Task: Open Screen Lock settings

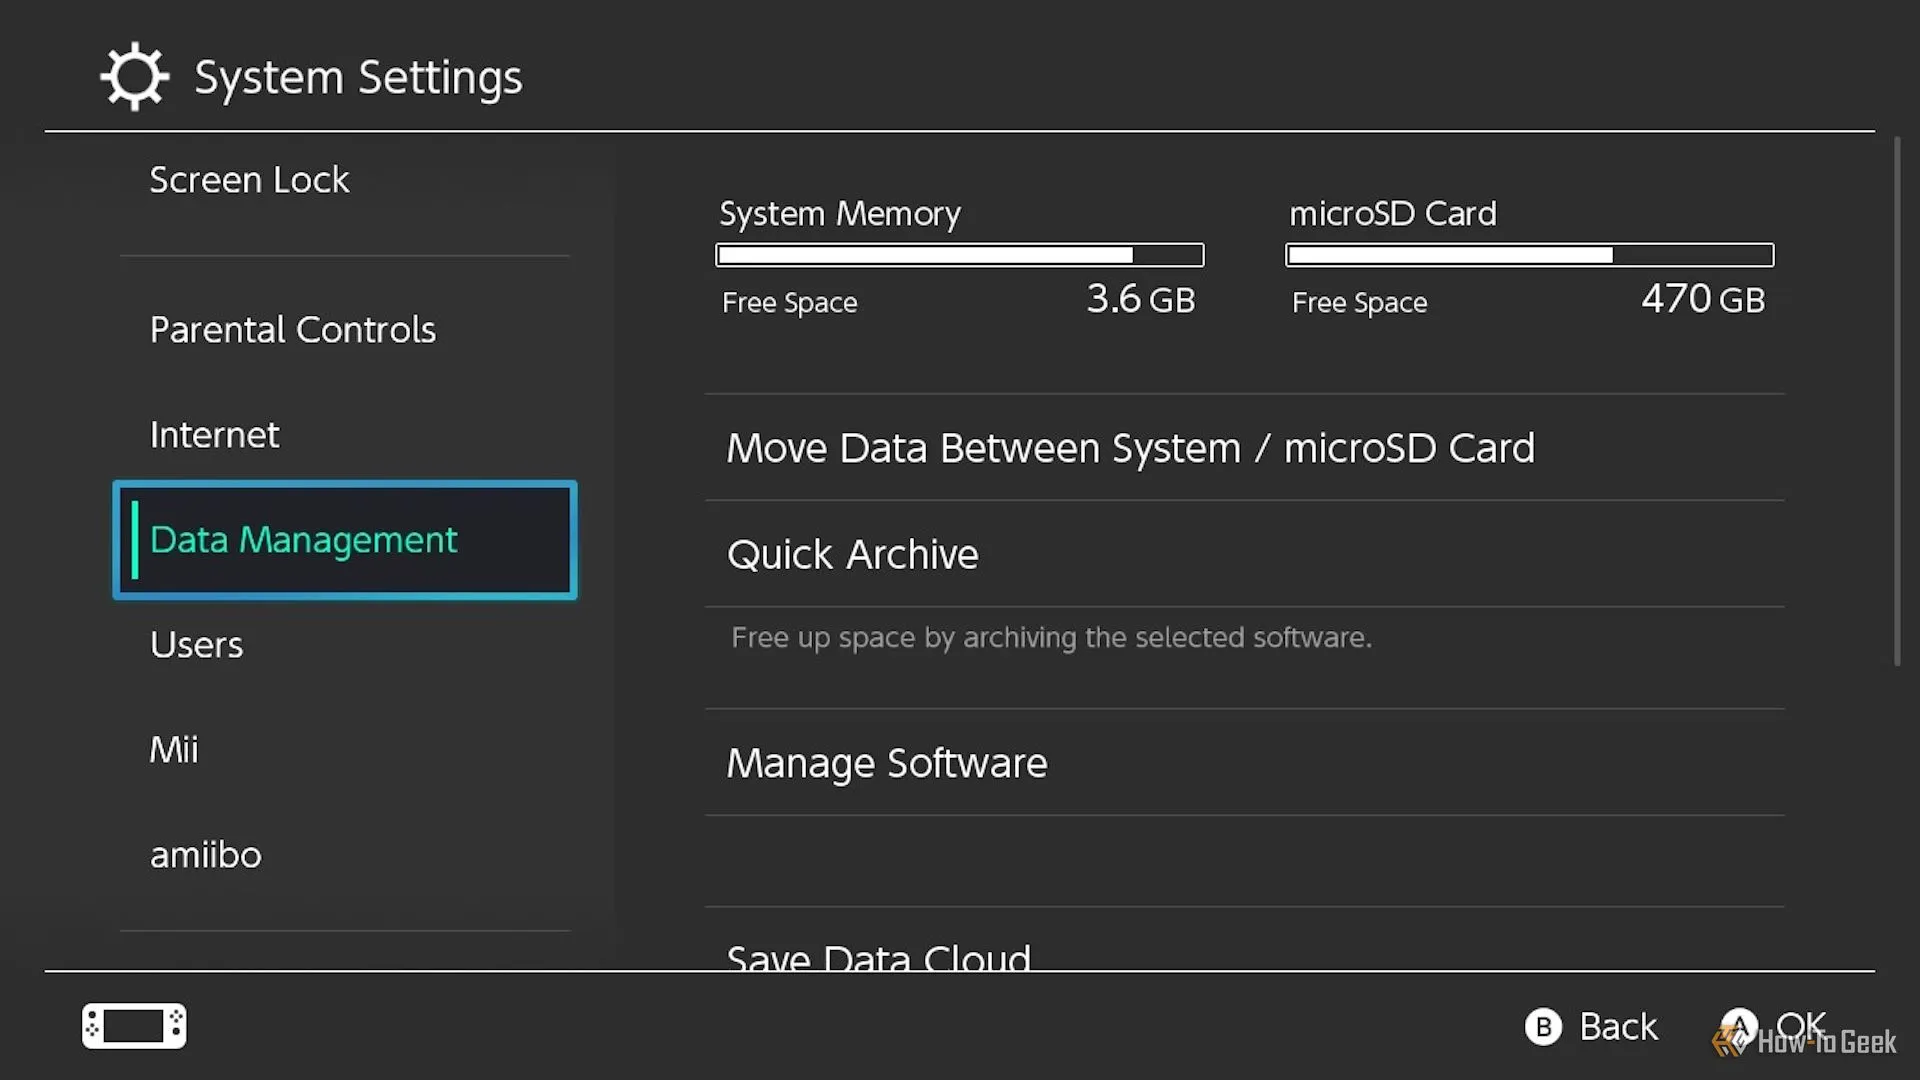Action: tap(345, 180)
